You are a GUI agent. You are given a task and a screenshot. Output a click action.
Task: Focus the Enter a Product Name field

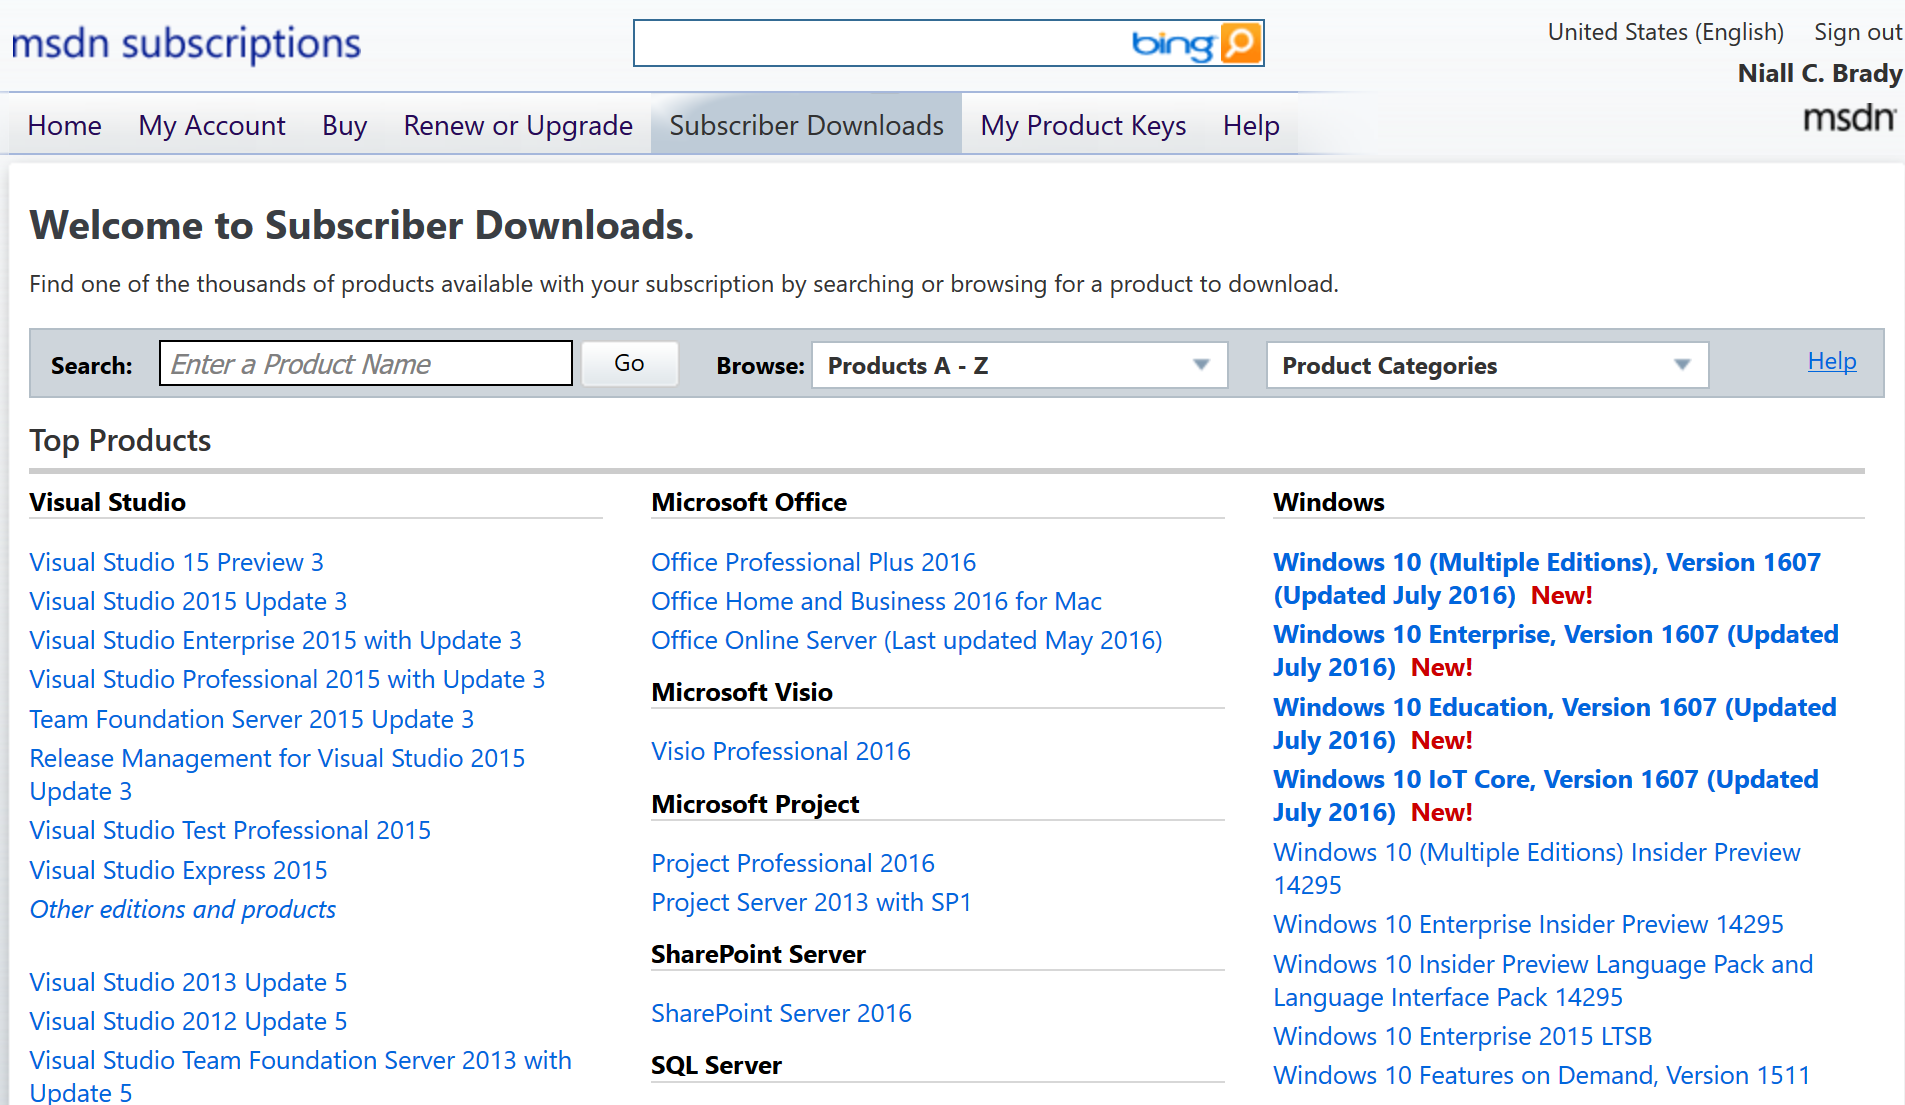tap(366, 363)
